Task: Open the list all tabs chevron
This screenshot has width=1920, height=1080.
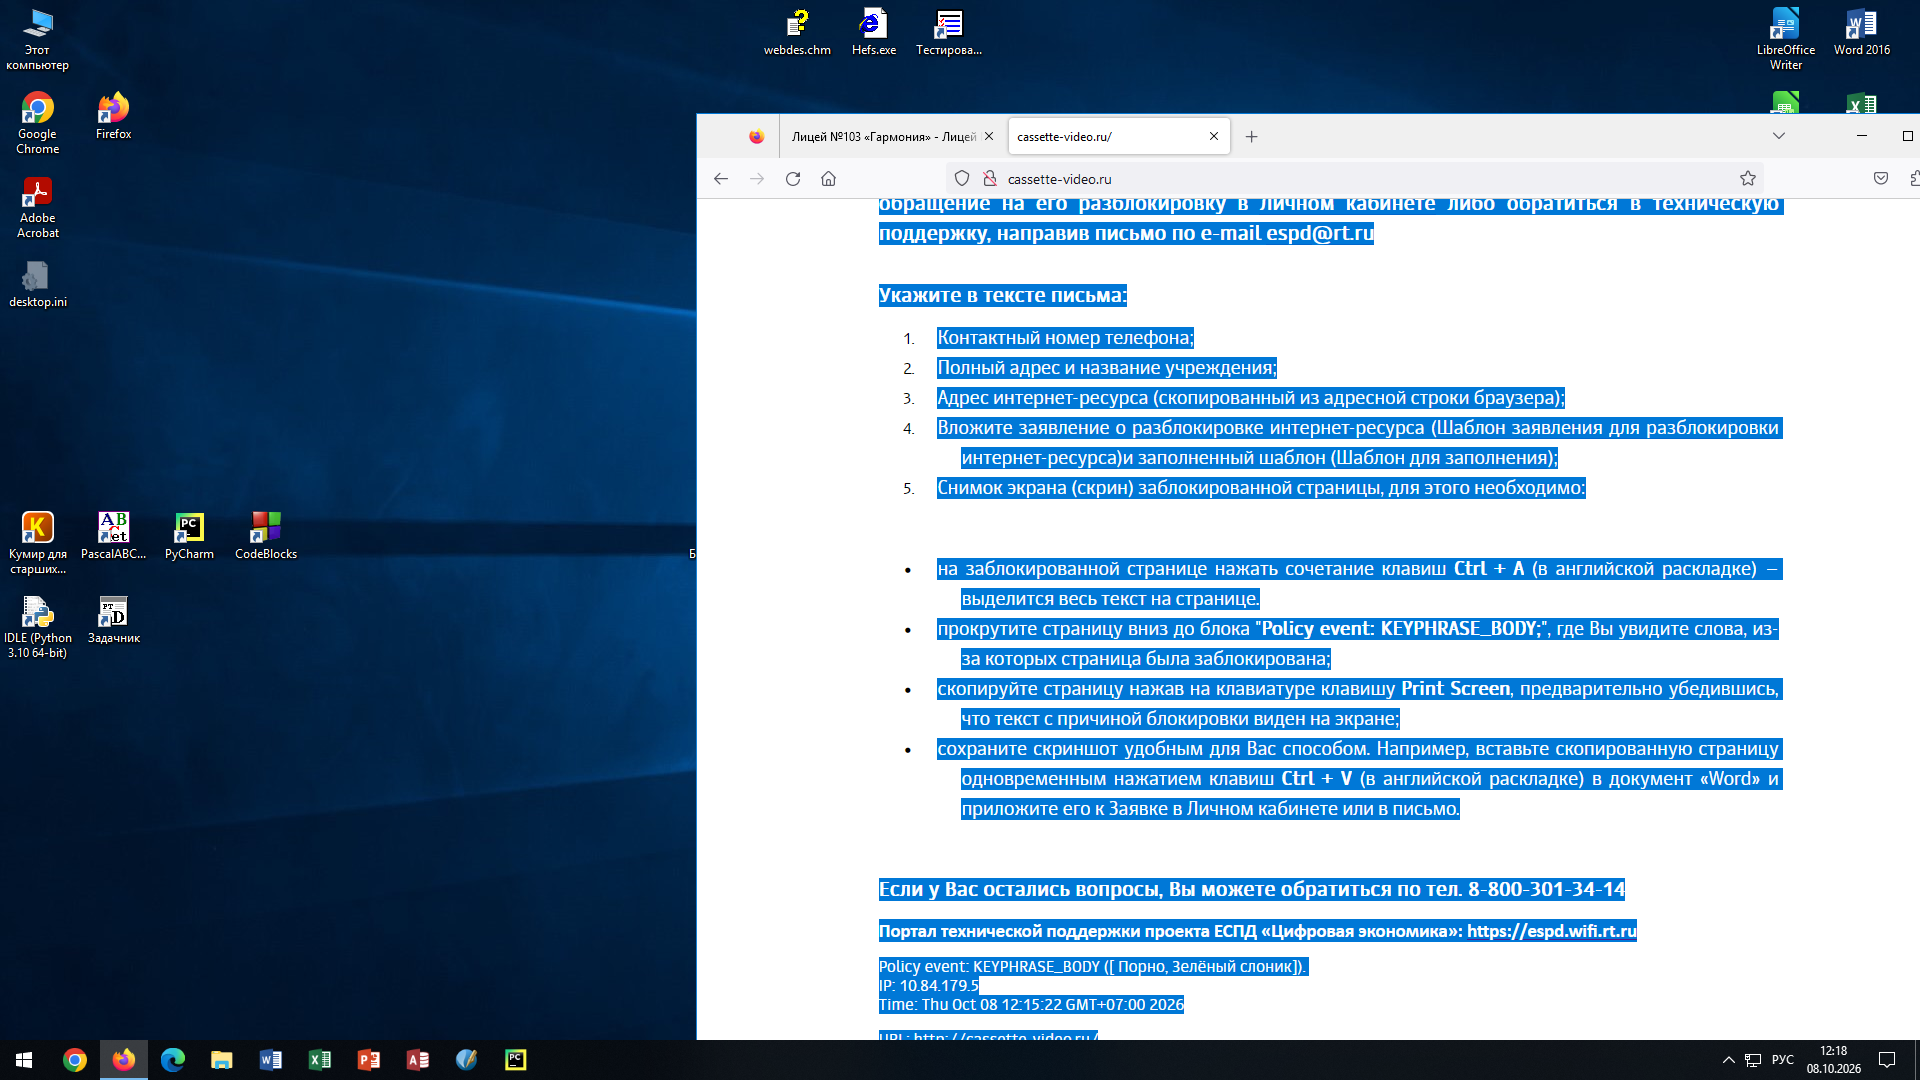Action: (1779, 136)
